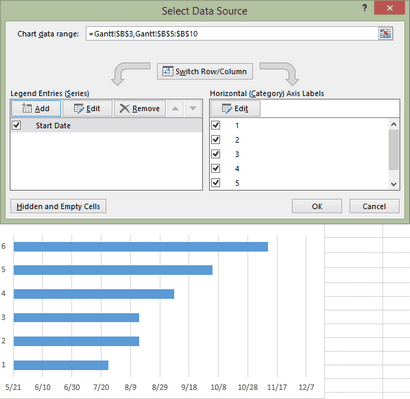Uncheck the Start Date series checkbox
Viewport: 410px width, 399px height.
16,125
